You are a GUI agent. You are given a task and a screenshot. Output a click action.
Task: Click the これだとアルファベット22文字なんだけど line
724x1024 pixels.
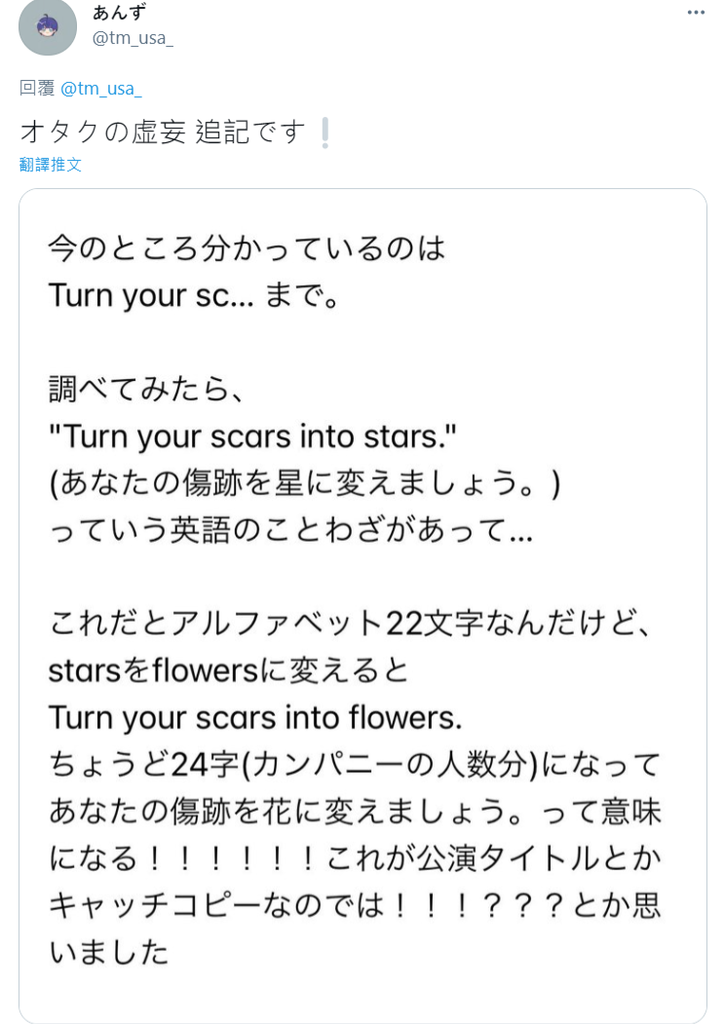click(350, 624)
